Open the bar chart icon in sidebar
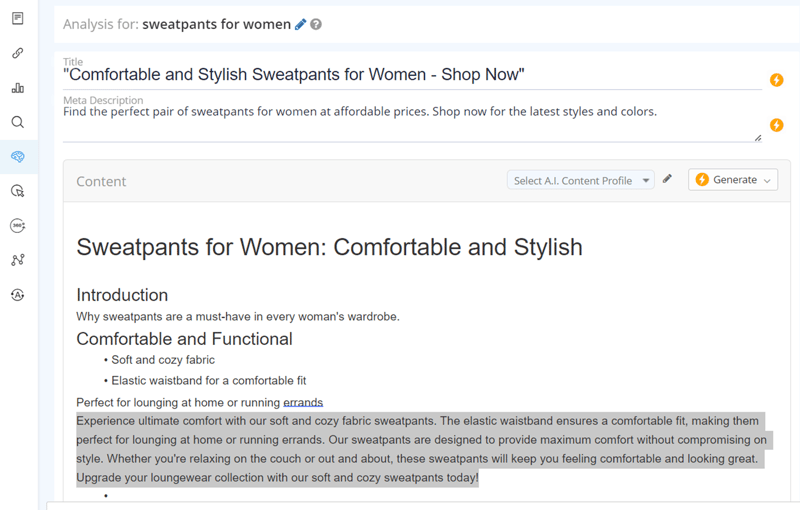Image resolution: width=800 pixels, height=510 pixels. [17, 88]
